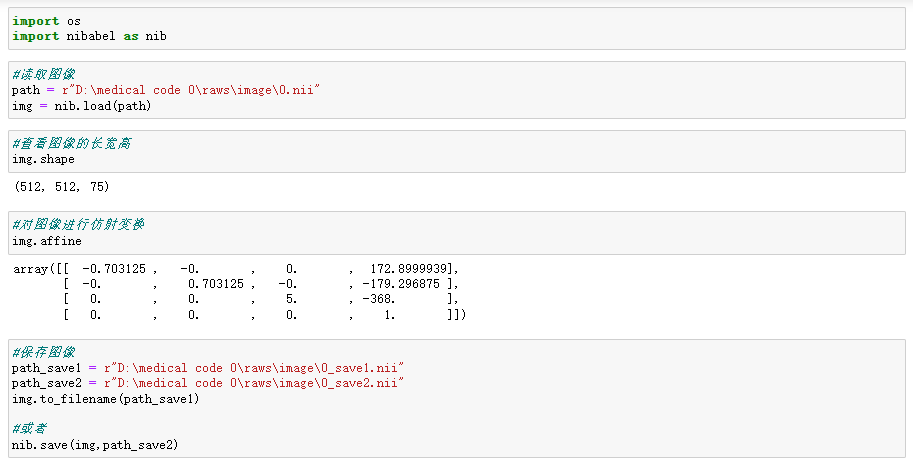
Task: Click the 'import os' code line
Action: coord(46,20)
